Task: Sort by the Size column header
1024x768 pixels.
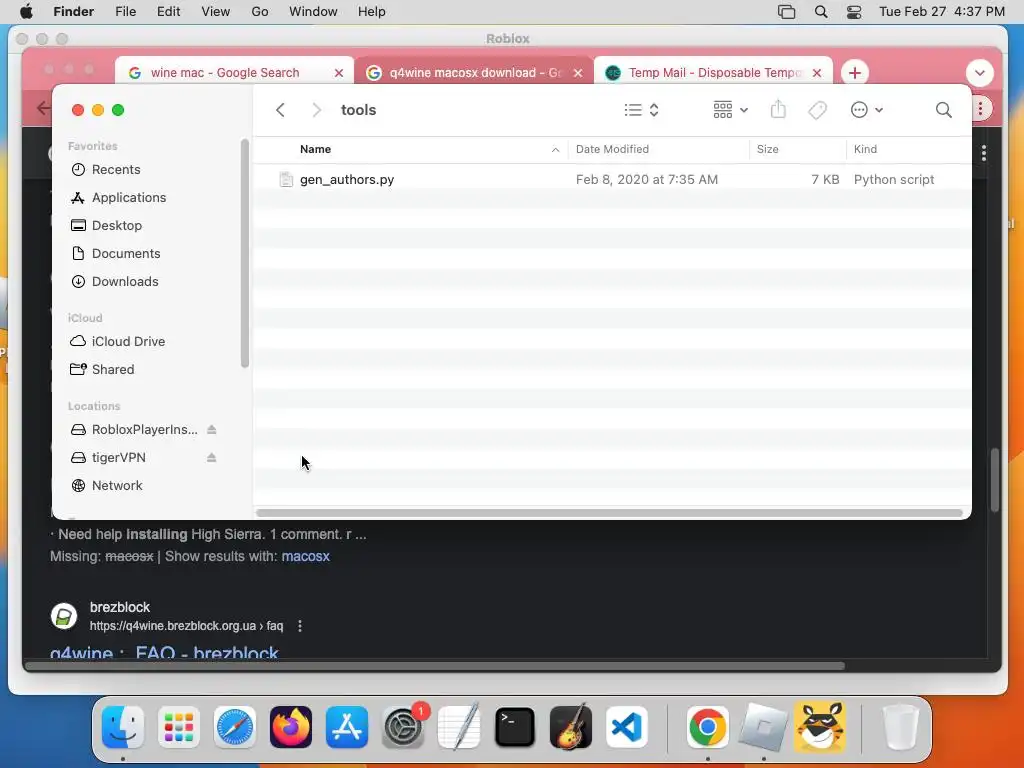Action: (x=767, y=149)
